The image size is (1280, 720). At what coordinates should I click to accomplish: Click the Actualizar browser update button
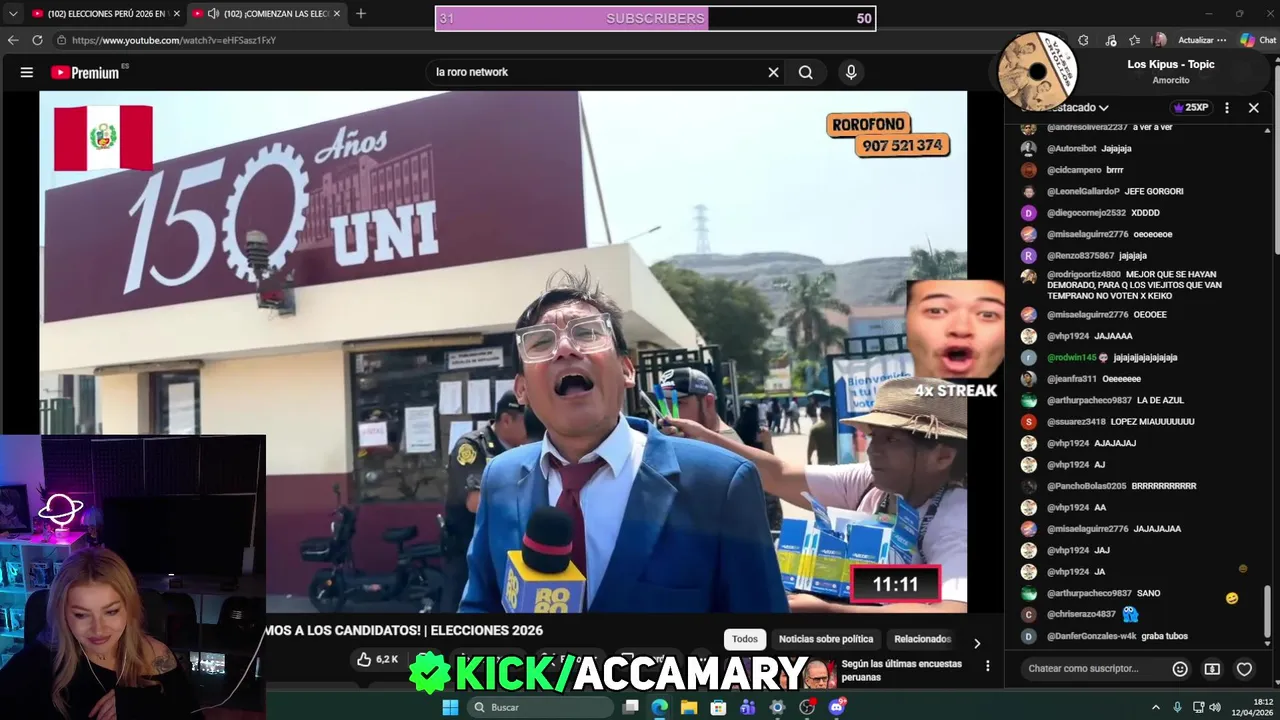(x=1195, y=40)
